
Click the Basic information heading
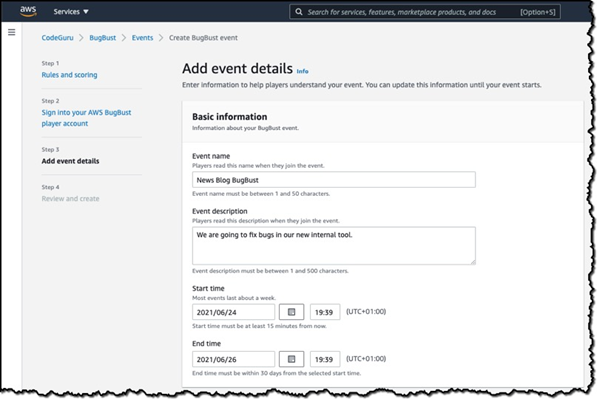pyautogui.click(x=230, y=117)
